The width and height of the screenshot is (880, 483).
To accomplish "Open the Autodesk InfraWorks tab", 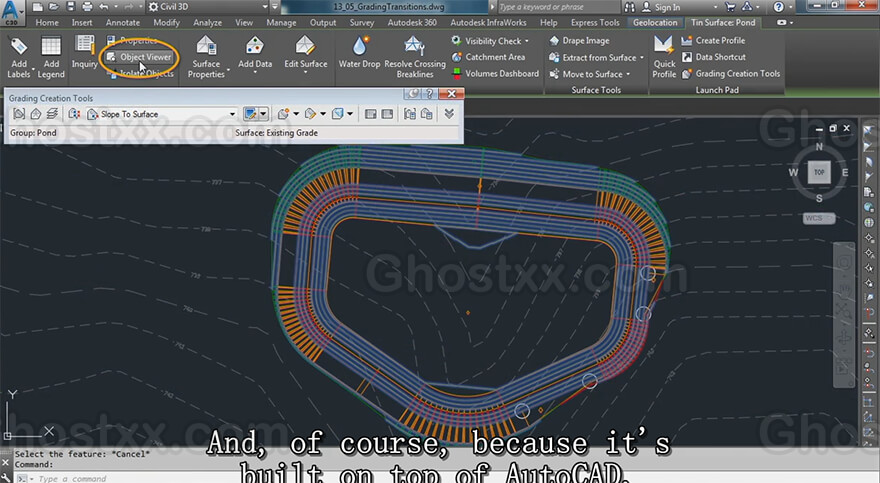I will pos(488,22).
